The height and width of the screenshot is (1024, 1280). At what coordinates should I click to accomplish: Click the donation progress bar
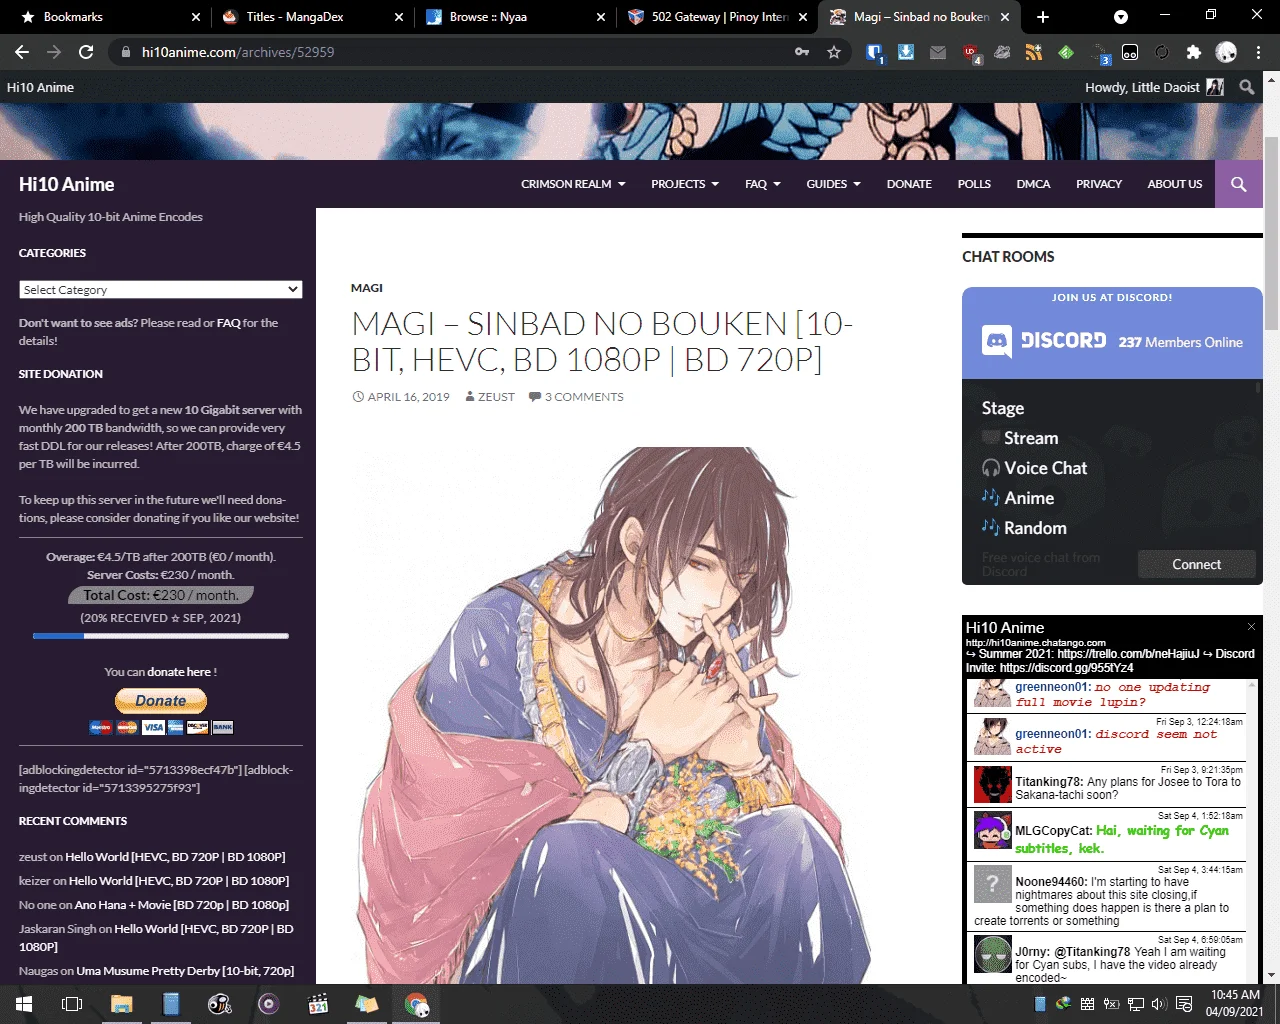[161, 636]
